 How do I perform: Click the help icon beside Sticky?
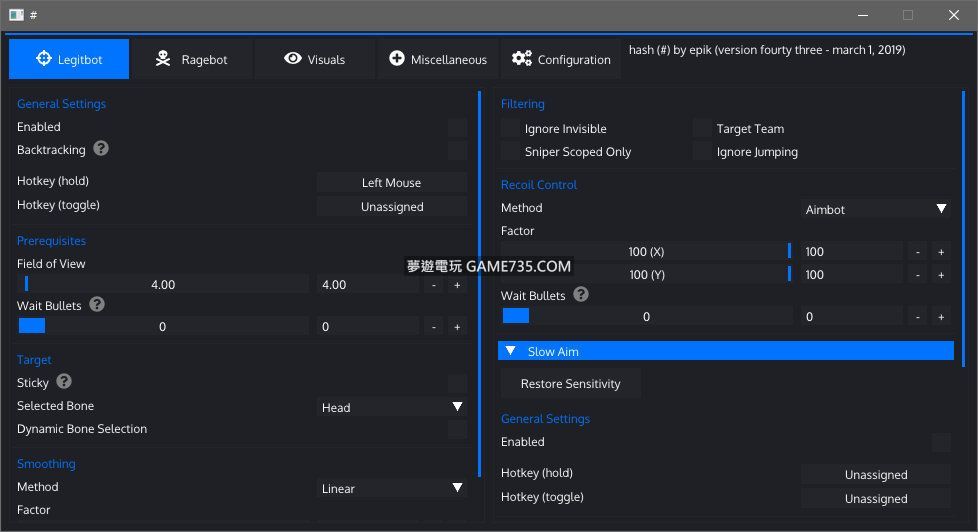tap(64, 382)
